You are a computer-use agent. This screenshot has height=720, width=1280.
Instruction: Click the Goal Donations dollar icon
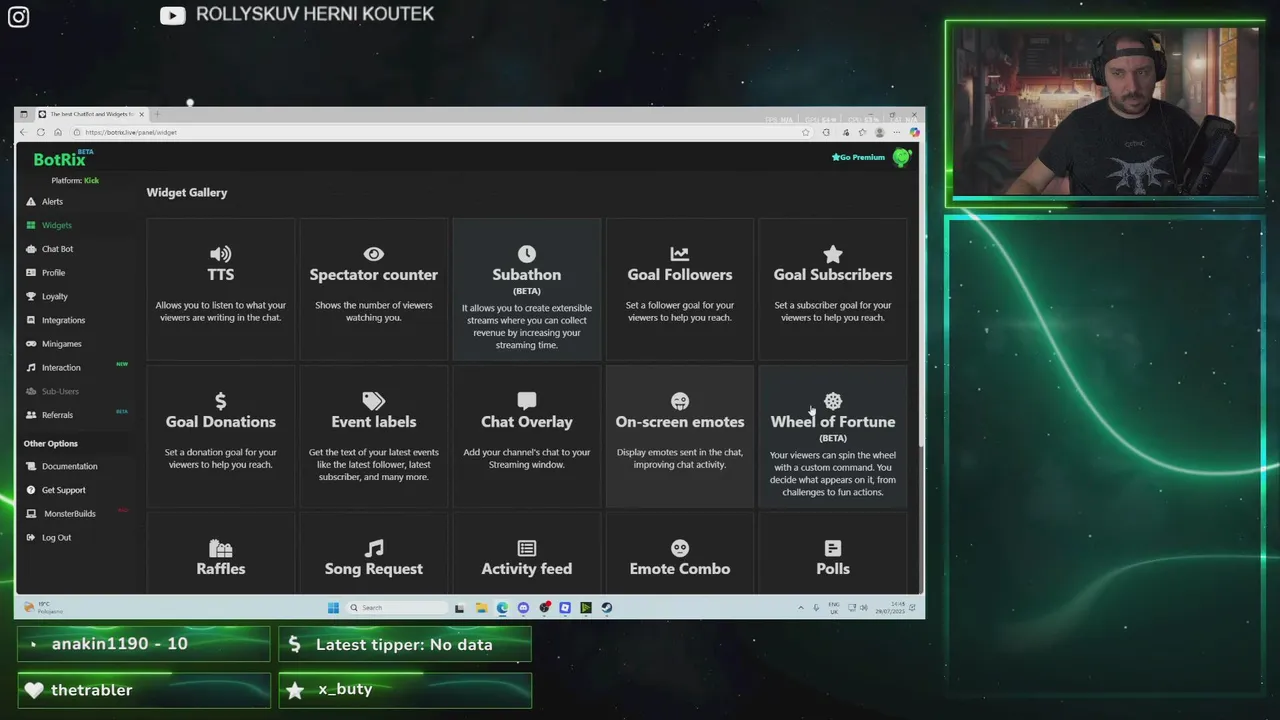pos(220,401)
